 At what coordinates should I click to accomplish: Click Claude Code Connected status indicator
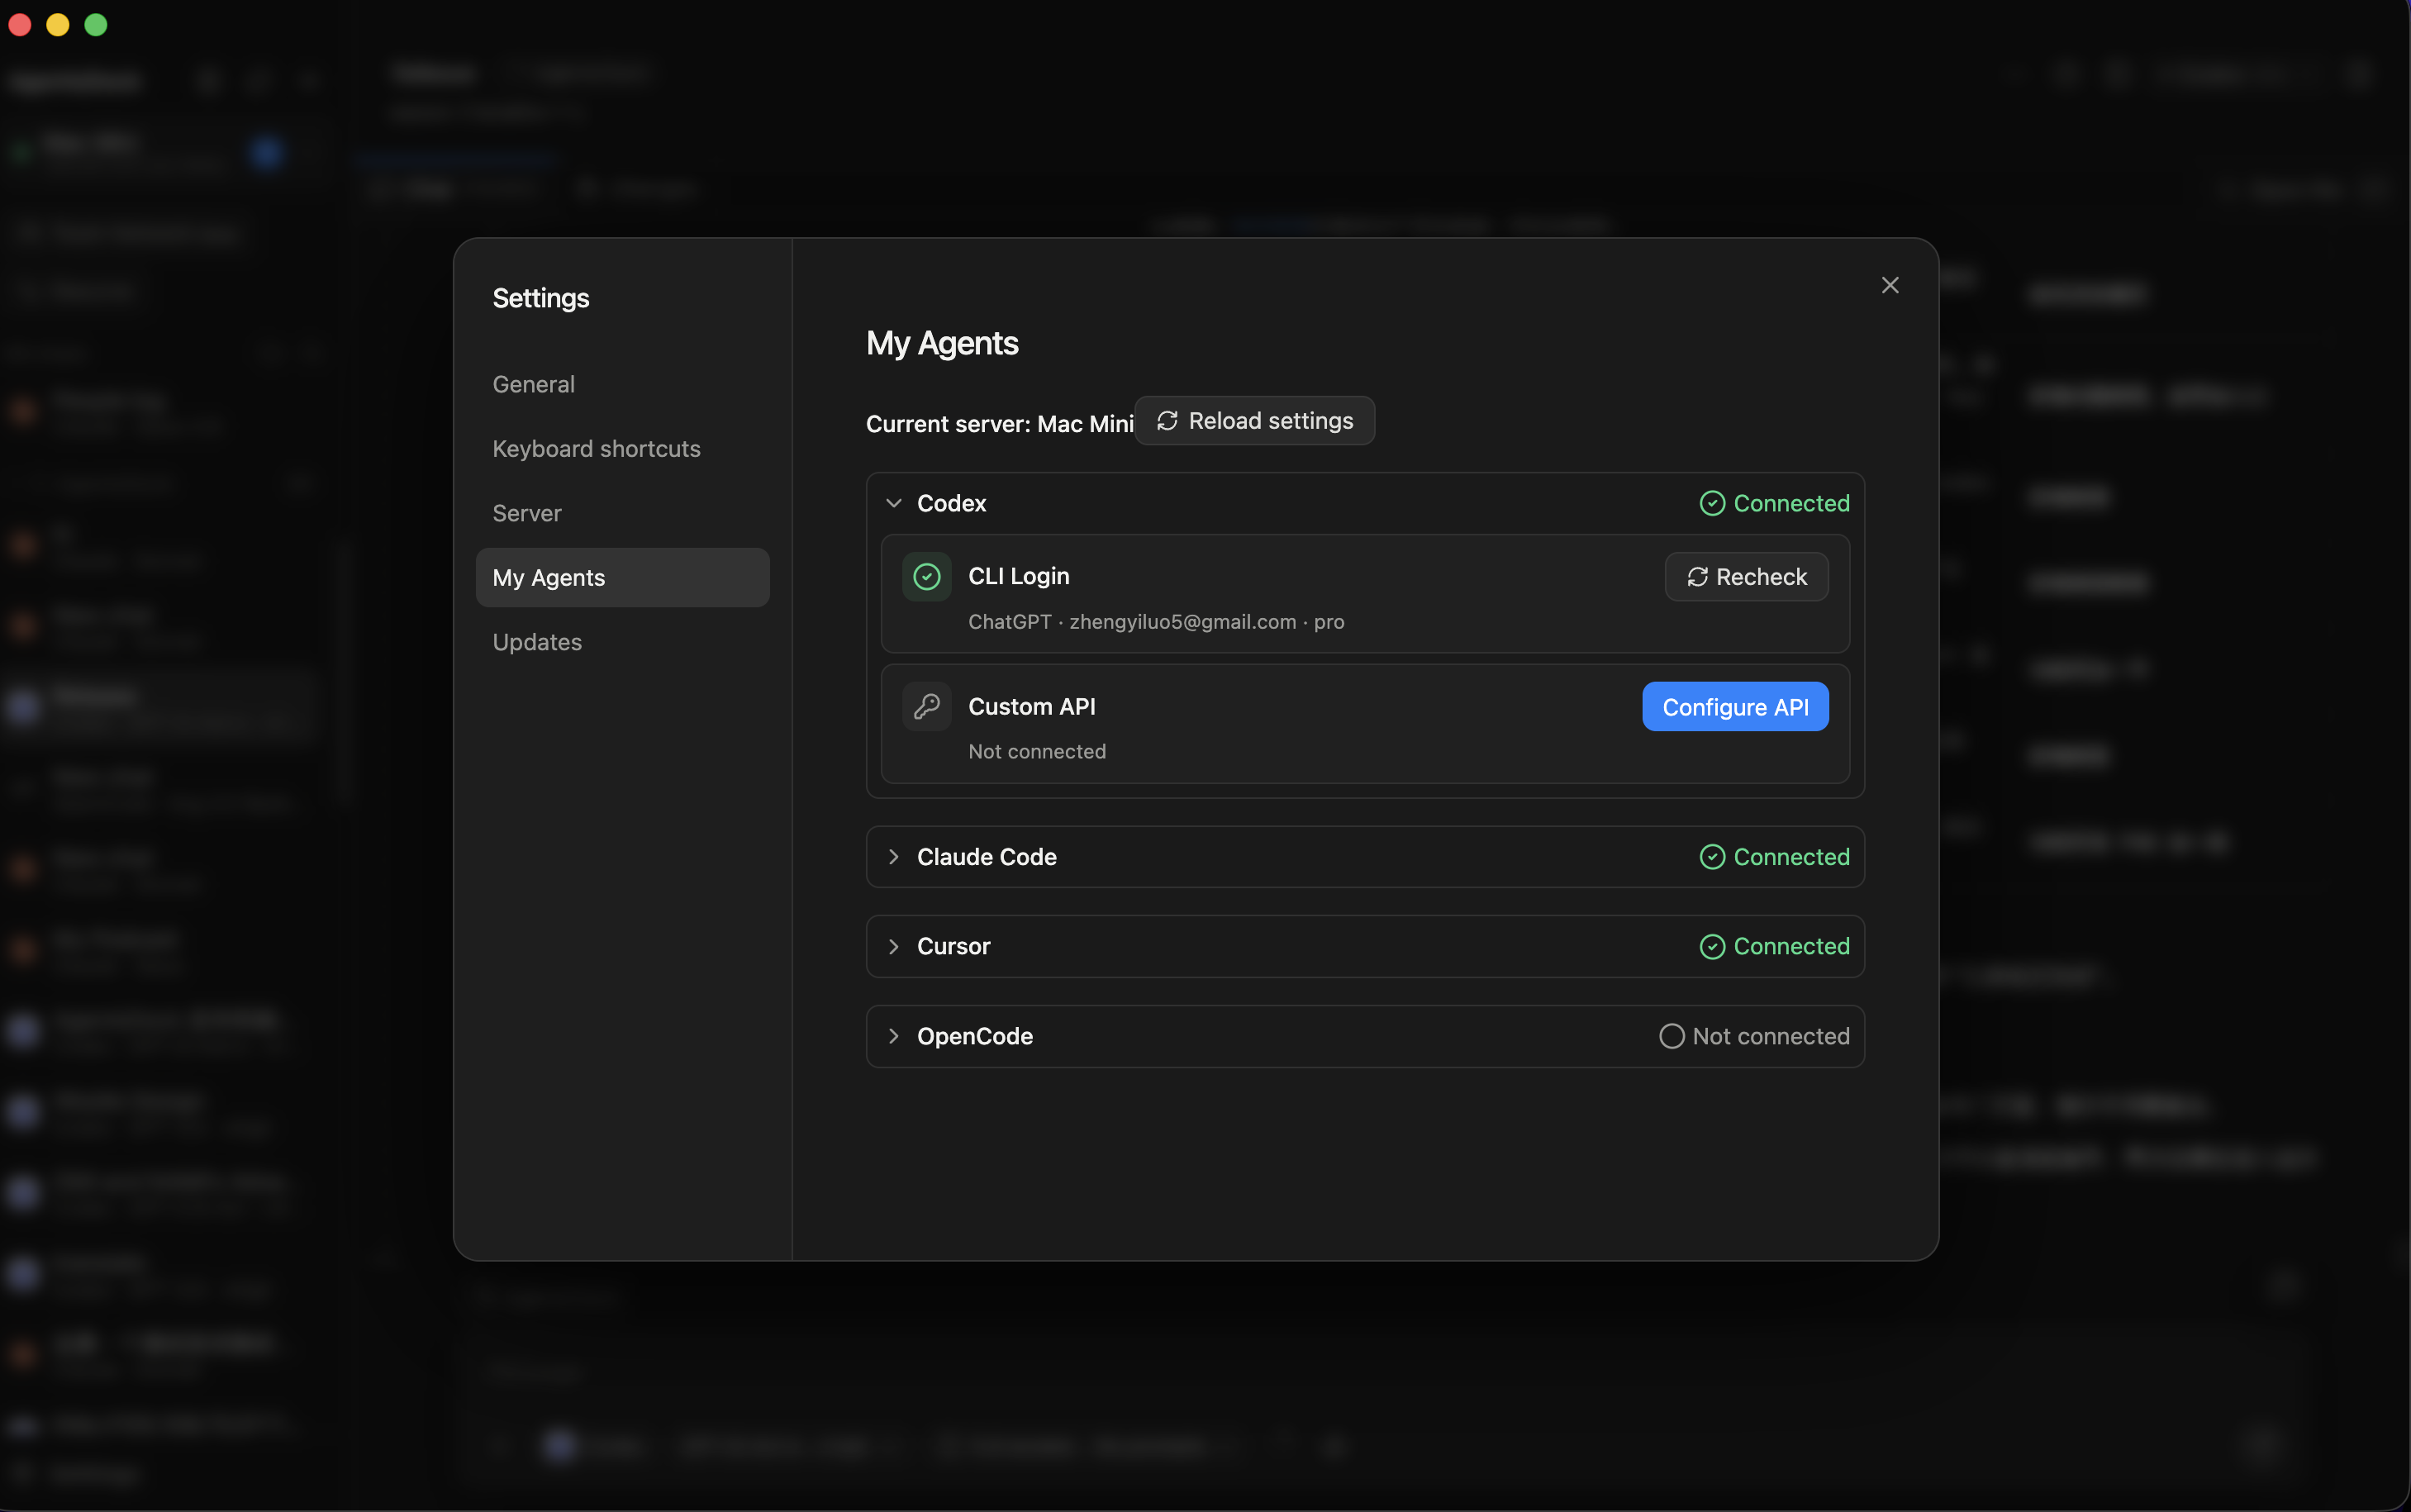click(1774, 857)
